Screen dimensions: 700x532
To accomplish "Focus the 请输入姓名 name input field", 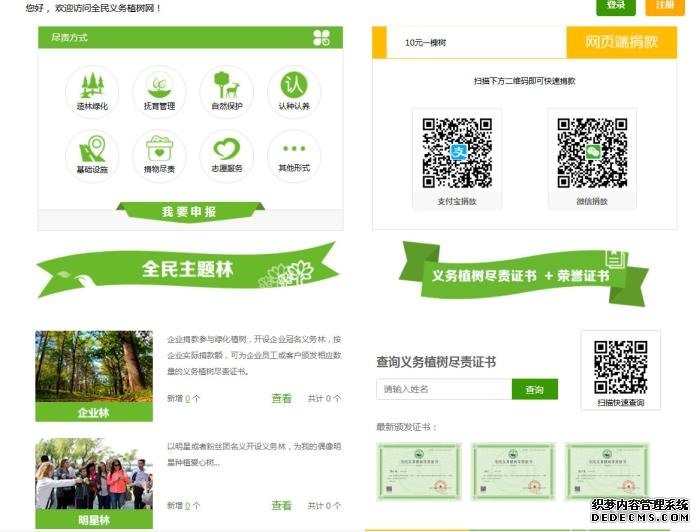I will pos(444,389).
